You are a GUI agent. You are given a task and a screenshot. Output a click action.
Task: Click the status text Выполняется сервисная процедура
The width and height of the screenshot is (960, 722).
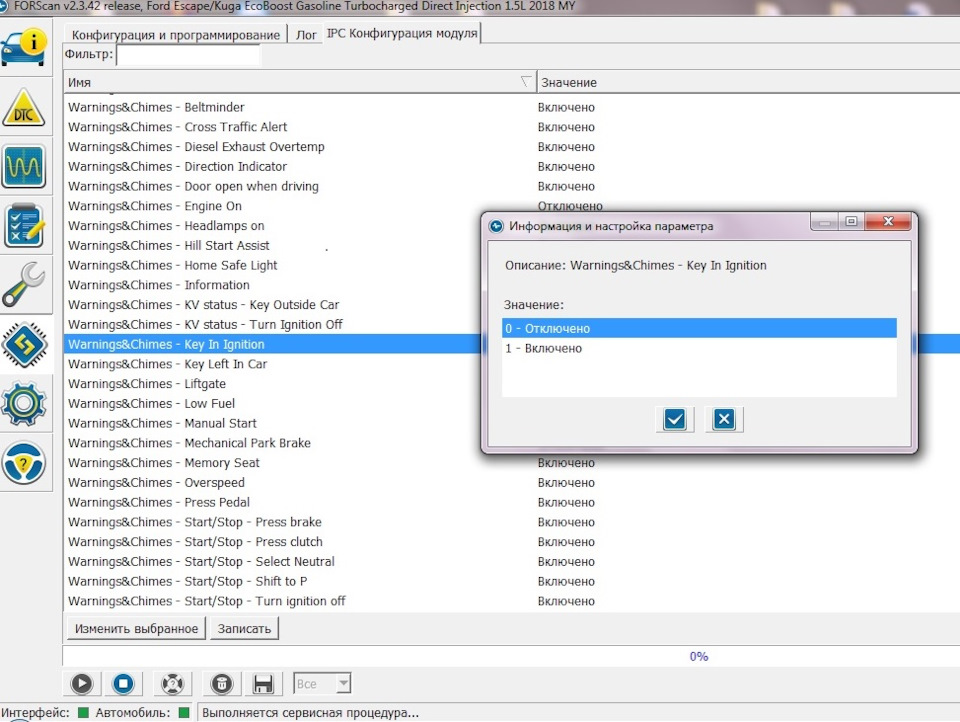tap(310, 713)
